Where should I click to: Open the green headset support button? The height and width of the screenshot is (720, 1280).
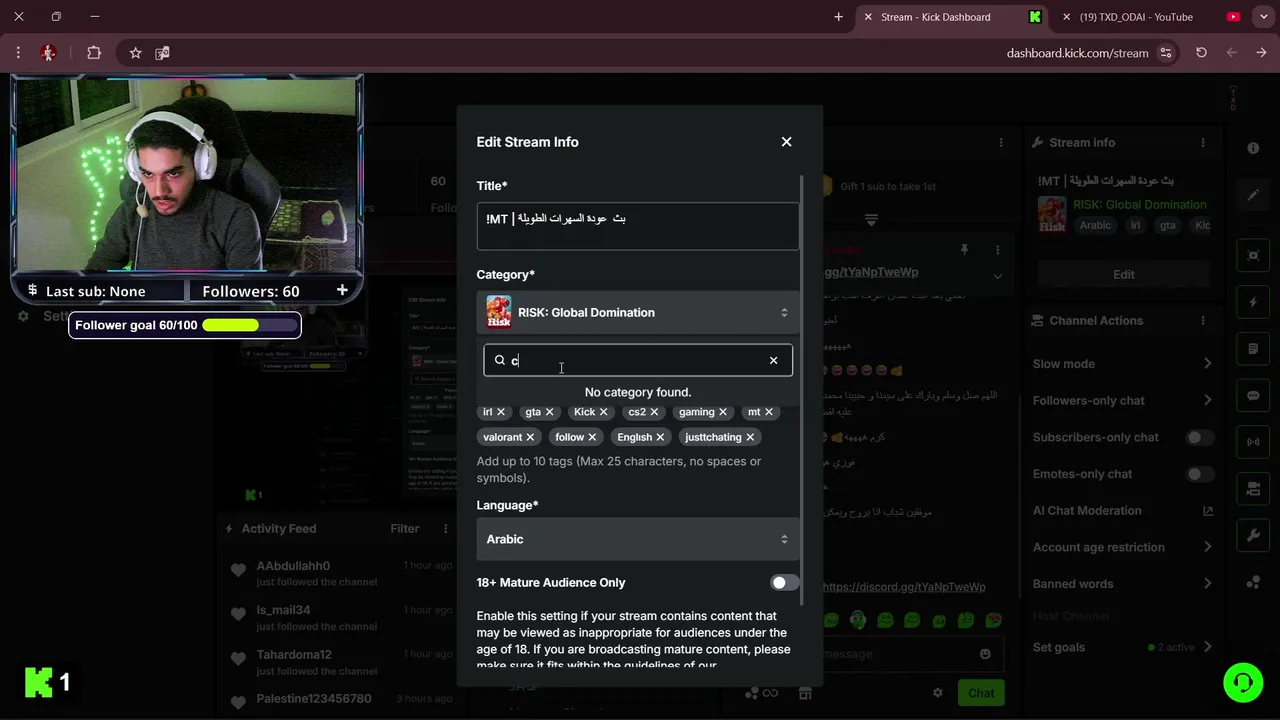[x=1243, y=683]
